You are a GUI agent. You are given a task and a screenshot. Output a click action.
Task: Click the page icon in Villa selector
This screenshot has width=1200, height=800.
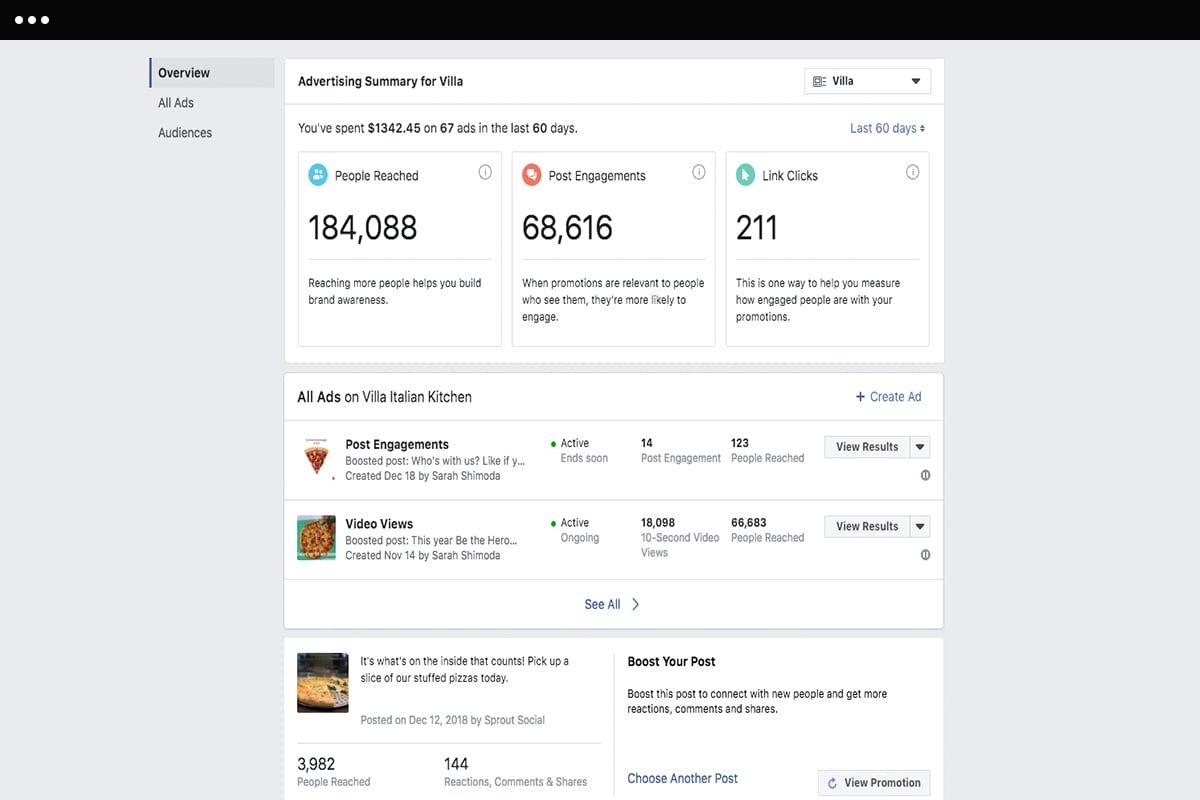point(819,81)
